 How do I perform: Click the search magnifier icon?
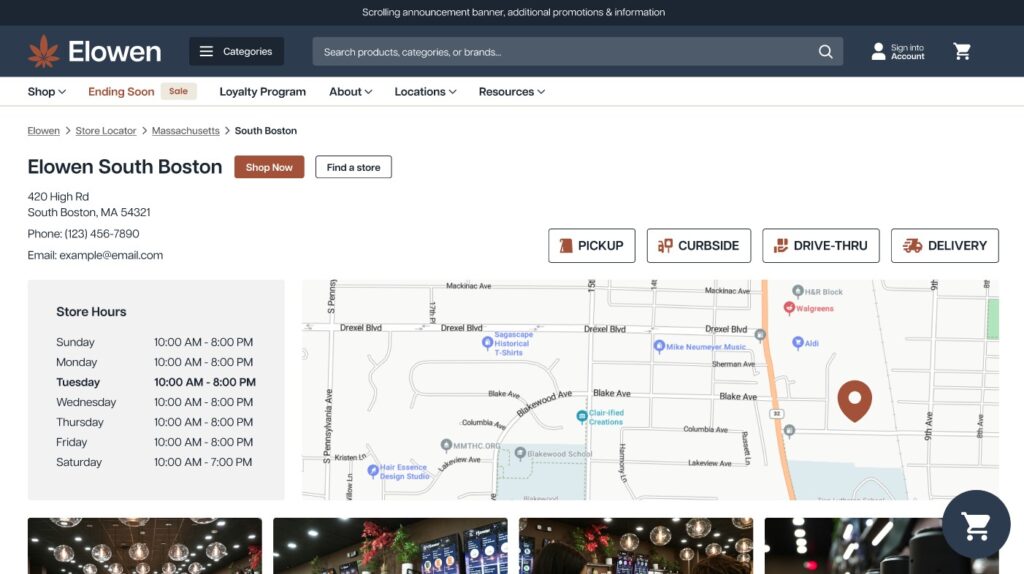point(825,52)
